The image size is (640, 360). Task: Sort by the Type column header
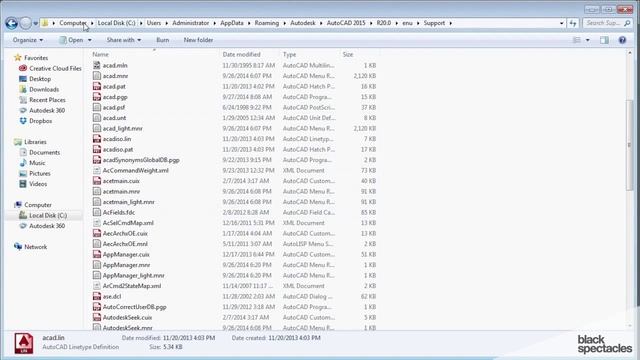pyautogui.click(x=289, y=54)
